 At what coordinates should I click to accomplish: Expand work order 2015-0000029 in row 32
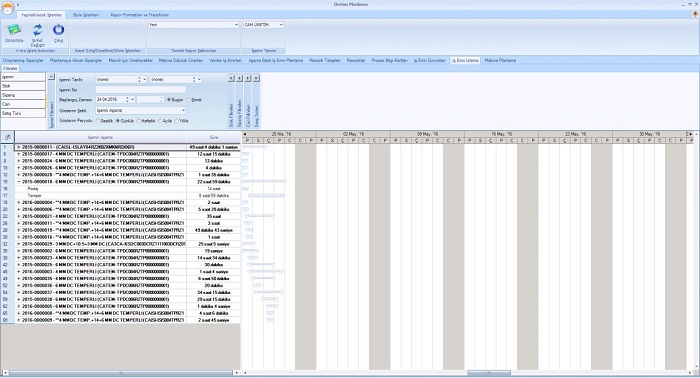(18, 244)
